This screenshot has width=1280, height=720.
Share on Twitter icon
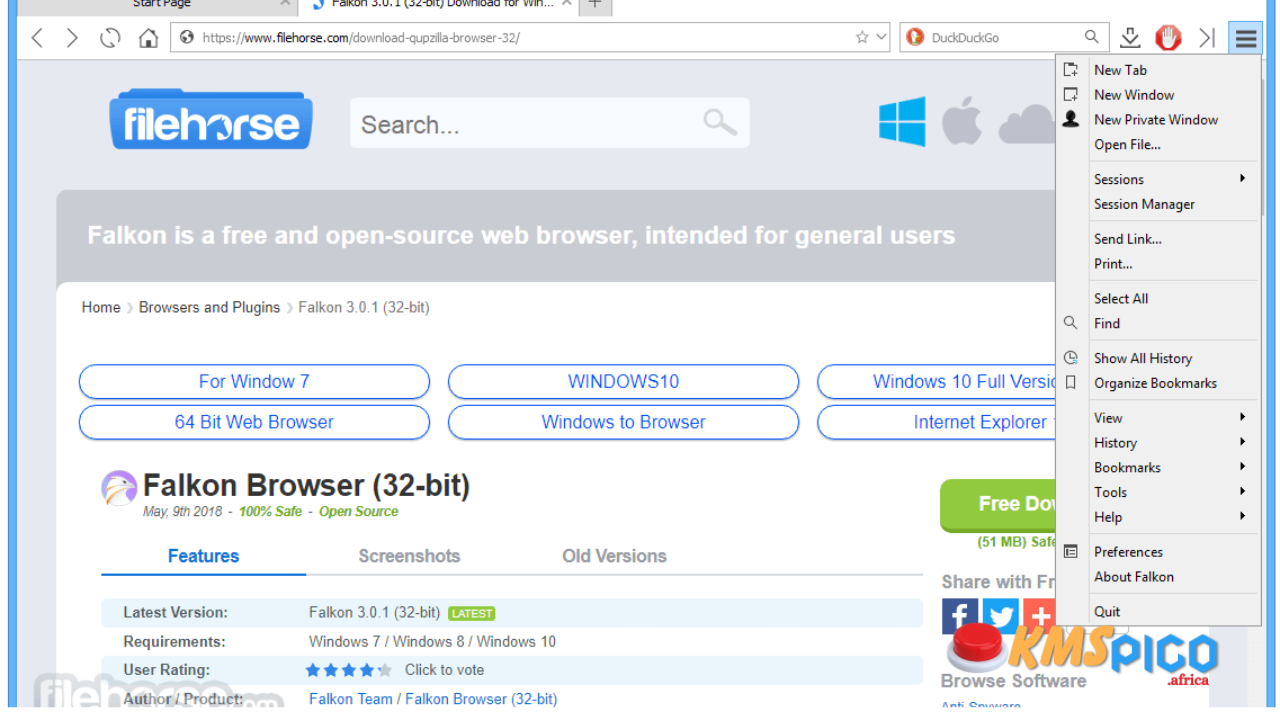coord(1000,616)
